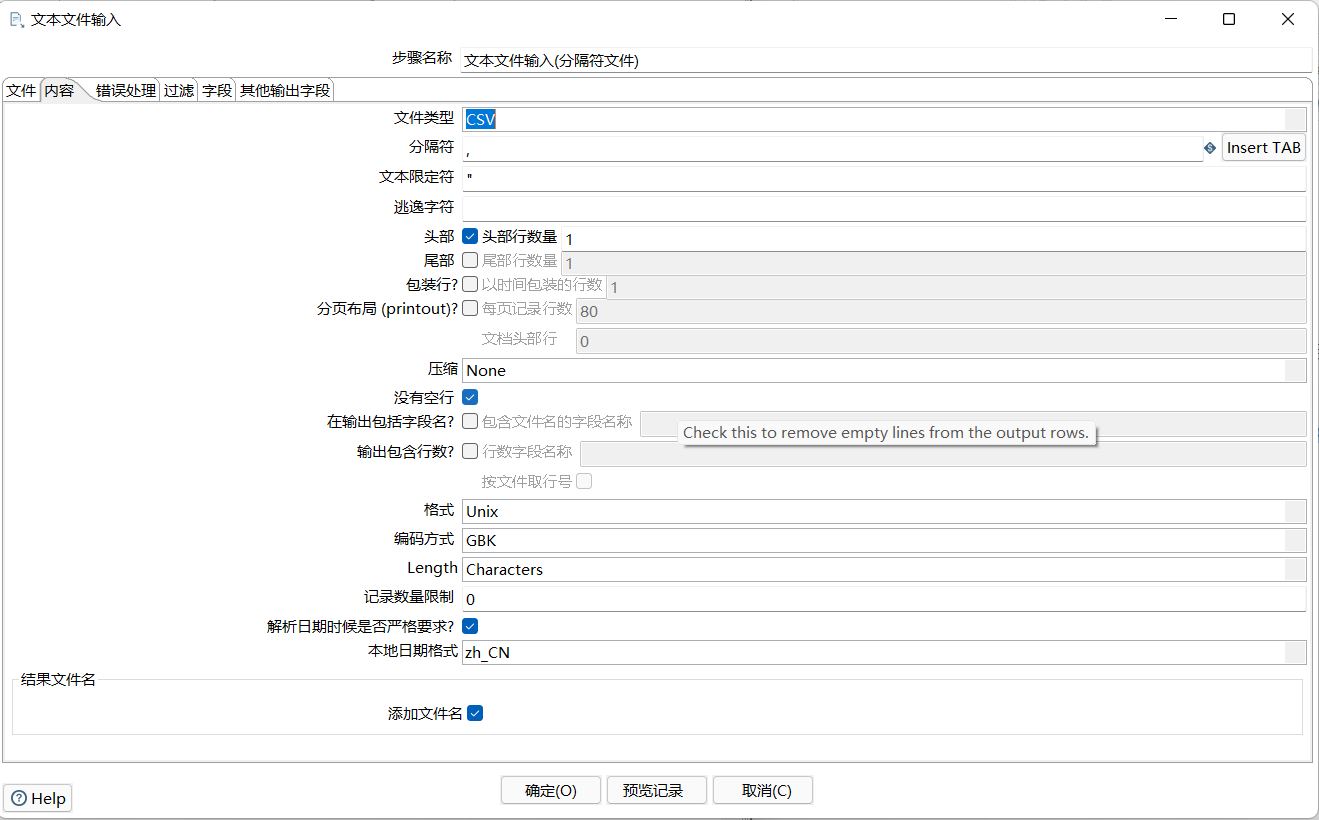
Task: Enable the 头部 header checkbox
Action: [470, 237]
